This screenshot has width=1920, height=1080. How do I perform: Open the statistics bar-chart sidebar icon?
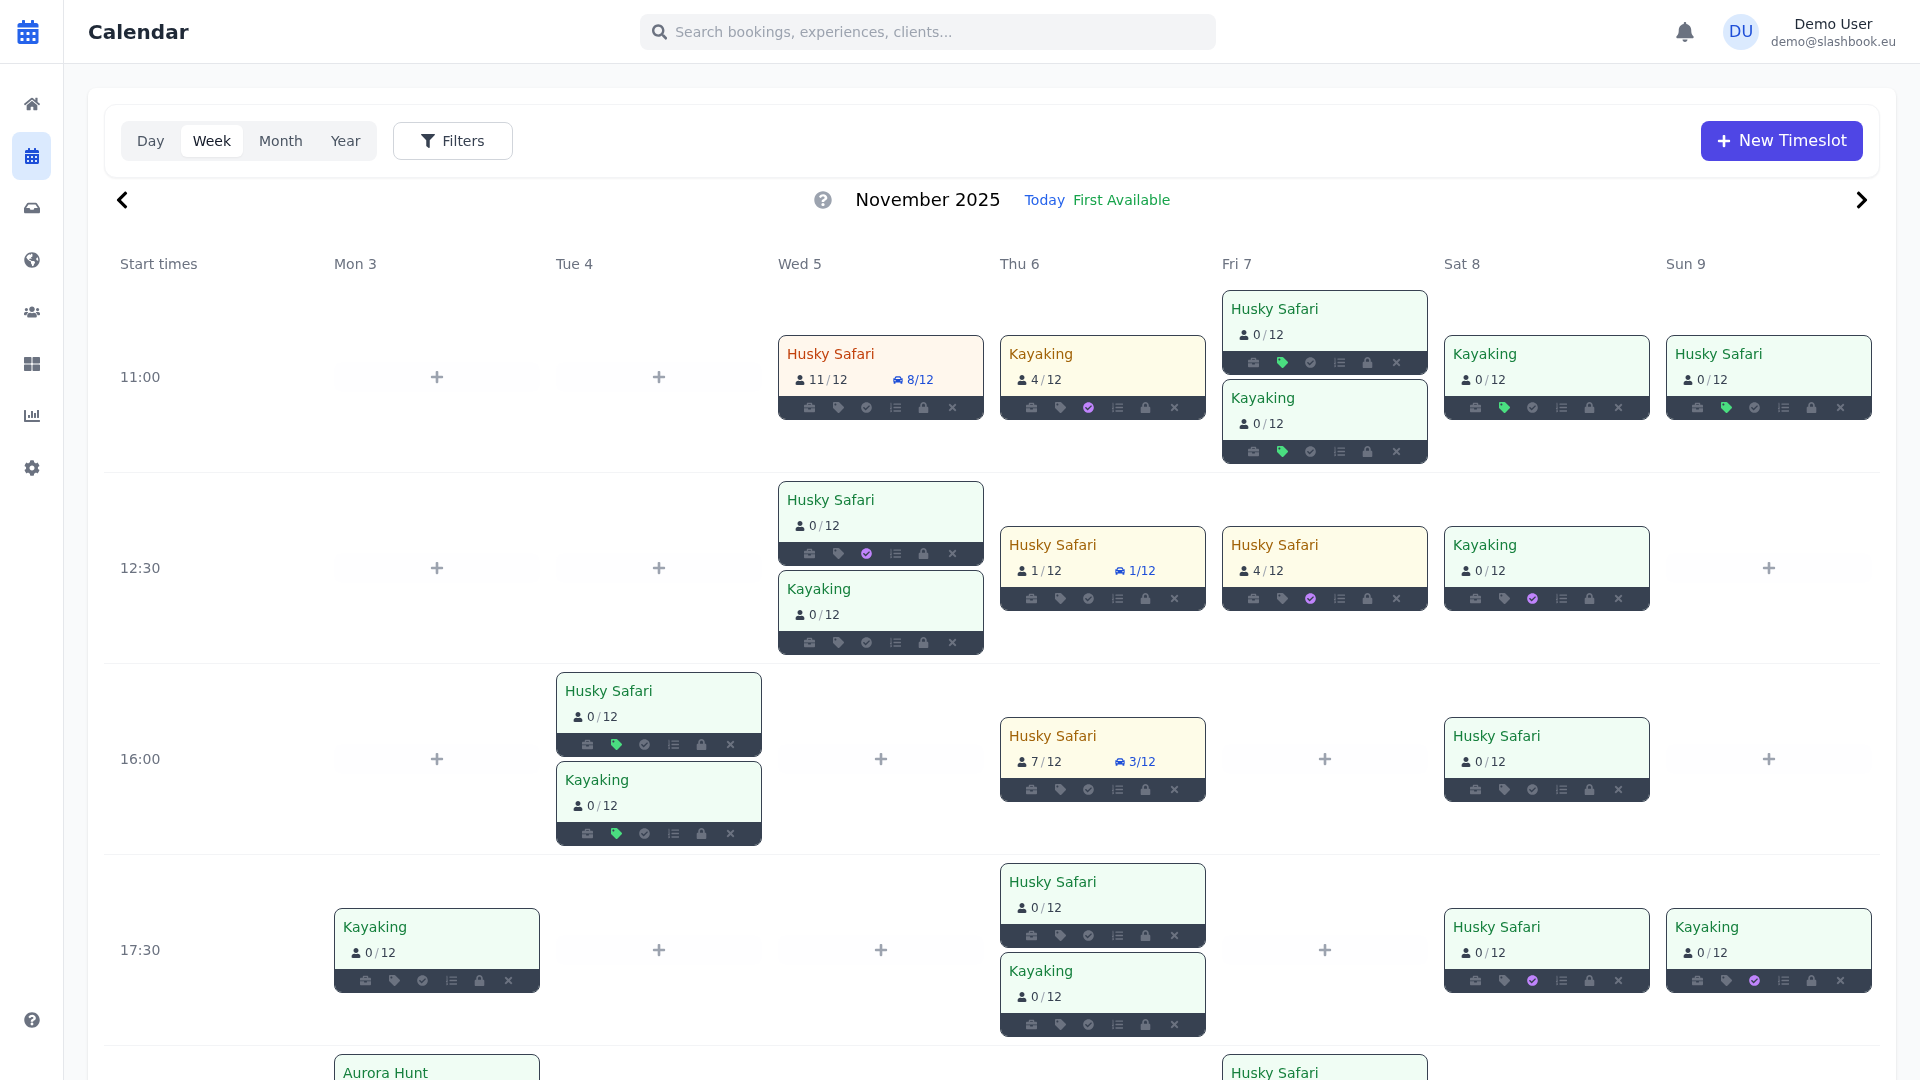point(32,416)
